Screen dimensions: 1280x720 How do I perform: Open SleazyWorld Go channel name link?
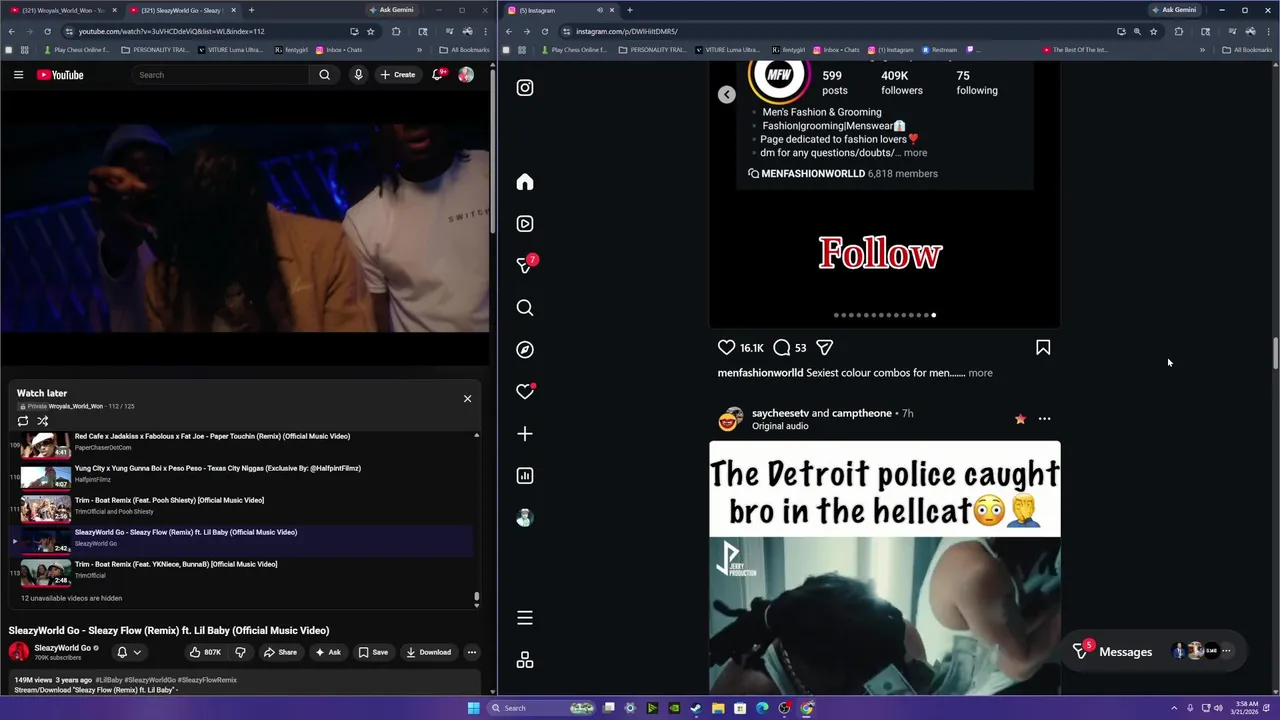tap(63, 648)
